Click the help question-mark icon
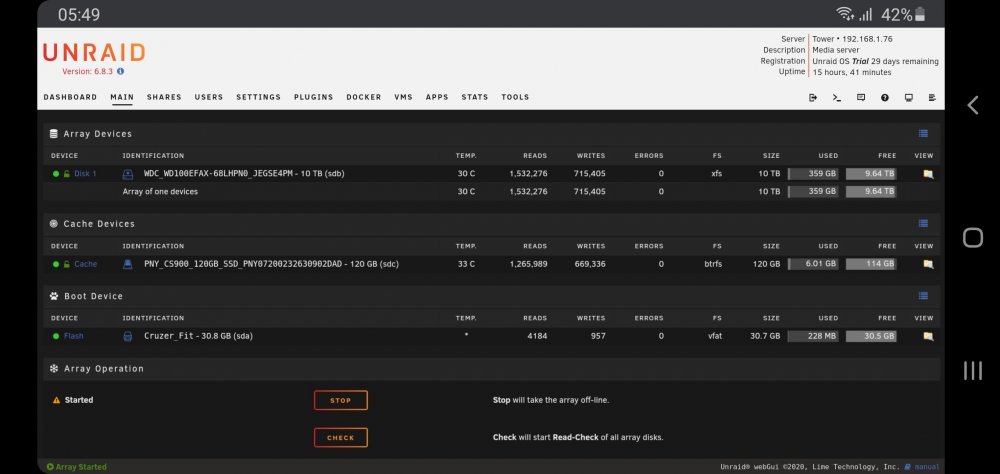1000x474 pixels. [x=885, y=98]
